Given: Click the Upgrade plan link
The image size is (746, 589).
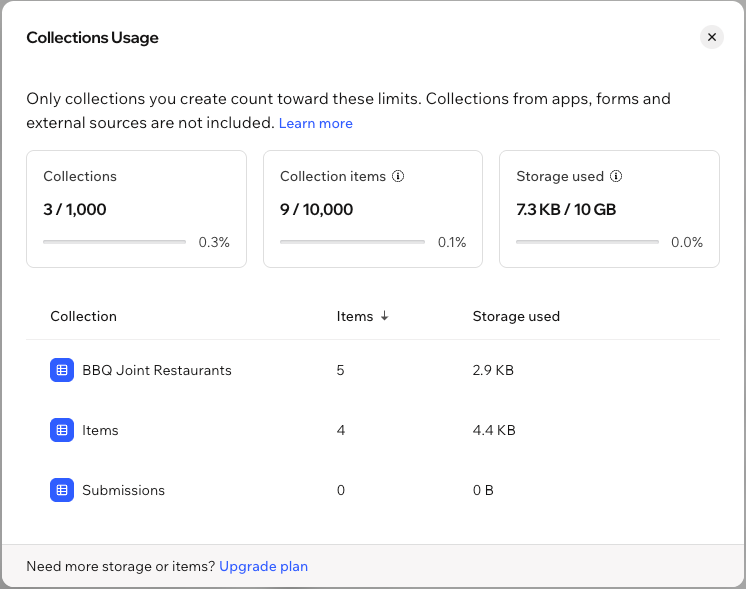Looking at the screenshot, I should [x=263, y=566].
